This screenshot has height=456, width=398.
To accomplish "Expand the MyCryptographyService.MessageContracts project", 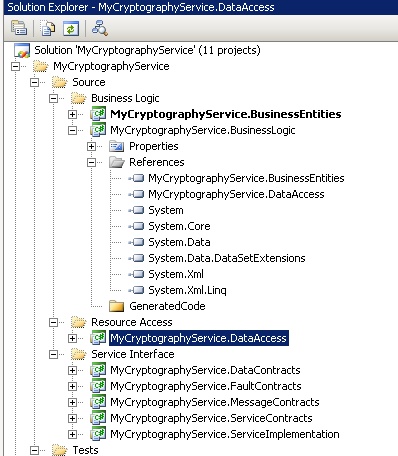I will [x=72, y=402].
